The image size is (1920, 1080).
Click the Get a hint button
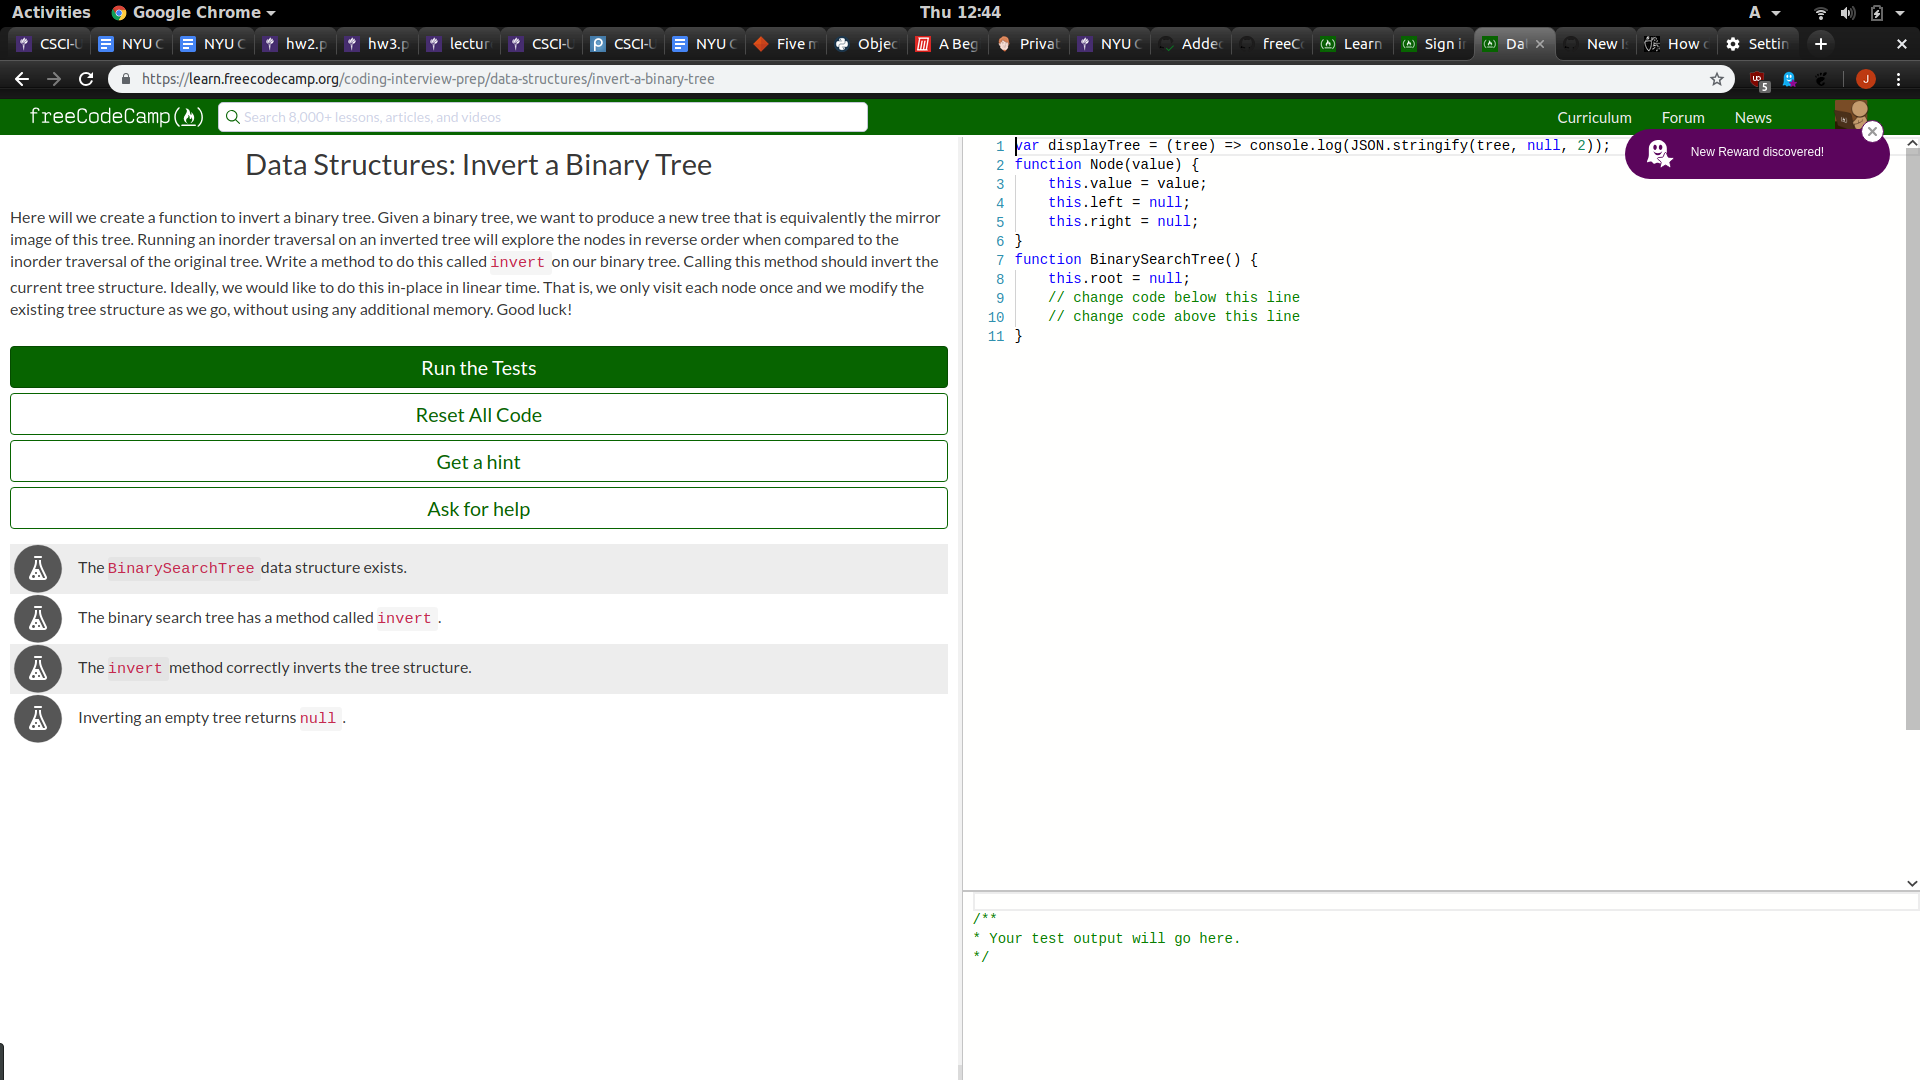[x=478, y=461]
